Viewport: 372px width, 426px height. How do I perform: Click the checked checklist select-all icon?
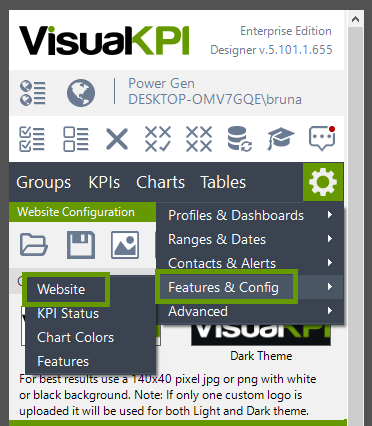pyautogui.click(x=32, y=139)
